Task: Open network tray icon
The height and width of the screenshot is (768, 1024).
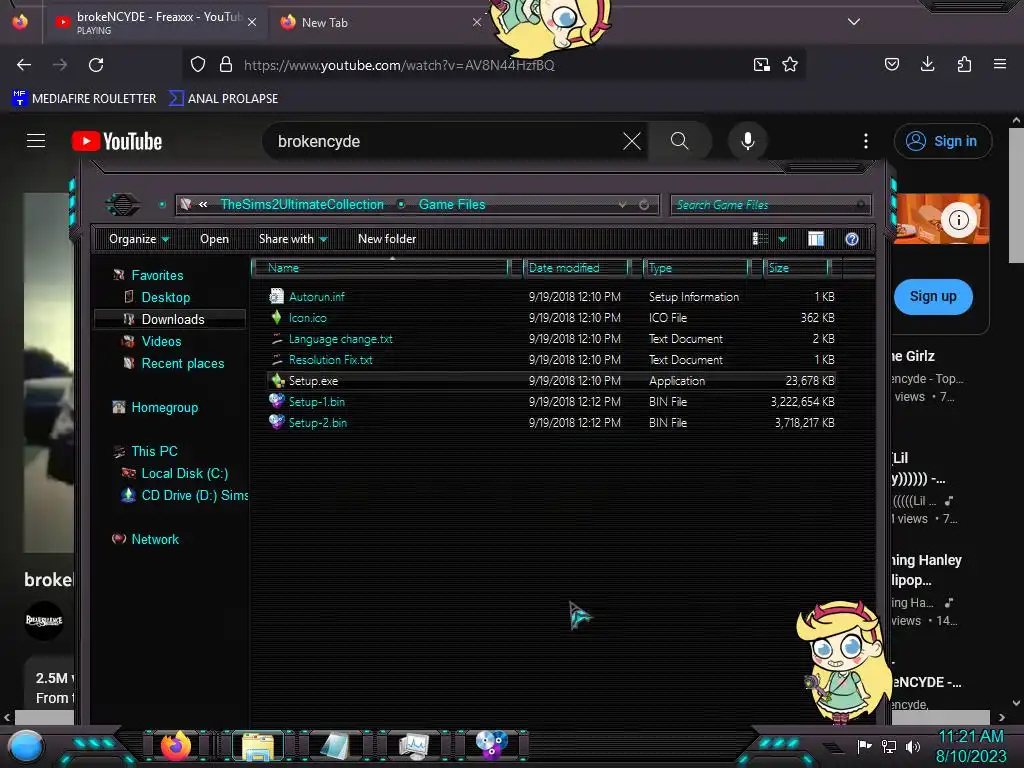Action: (x=889, y=746)
